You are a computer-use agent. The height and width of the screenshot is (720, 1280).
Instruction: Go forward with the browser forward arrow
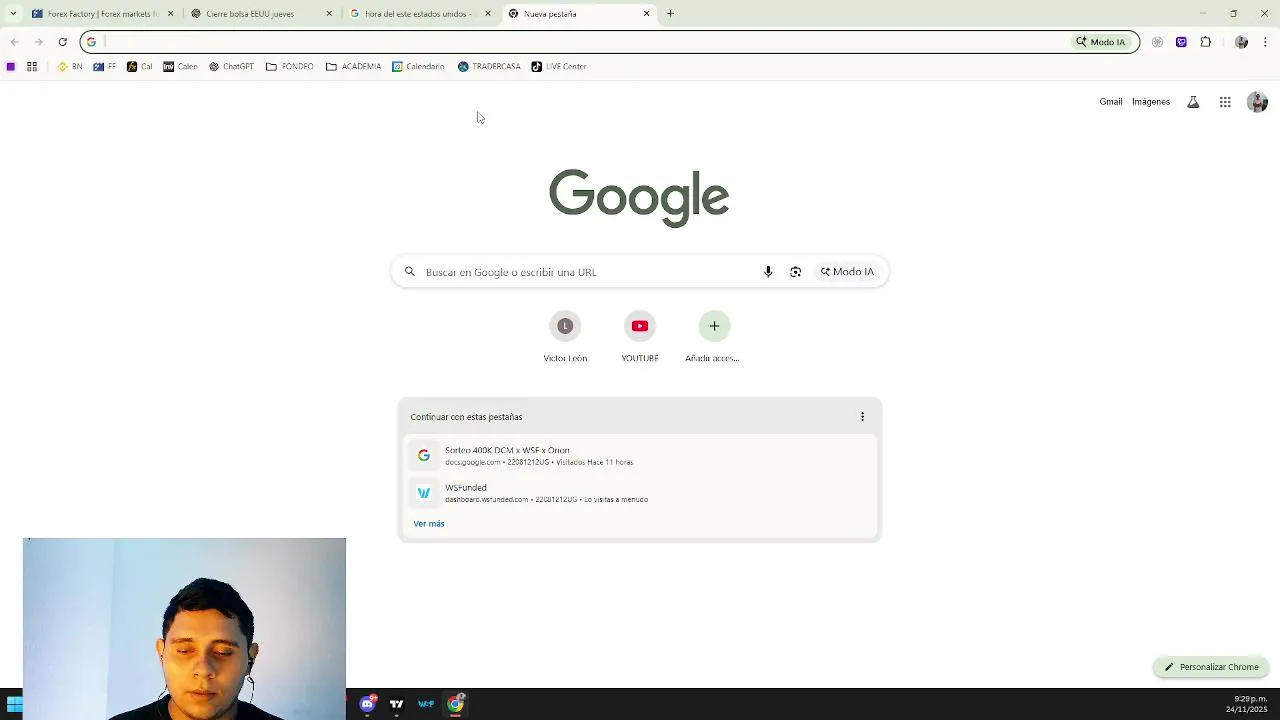[38, 42]
